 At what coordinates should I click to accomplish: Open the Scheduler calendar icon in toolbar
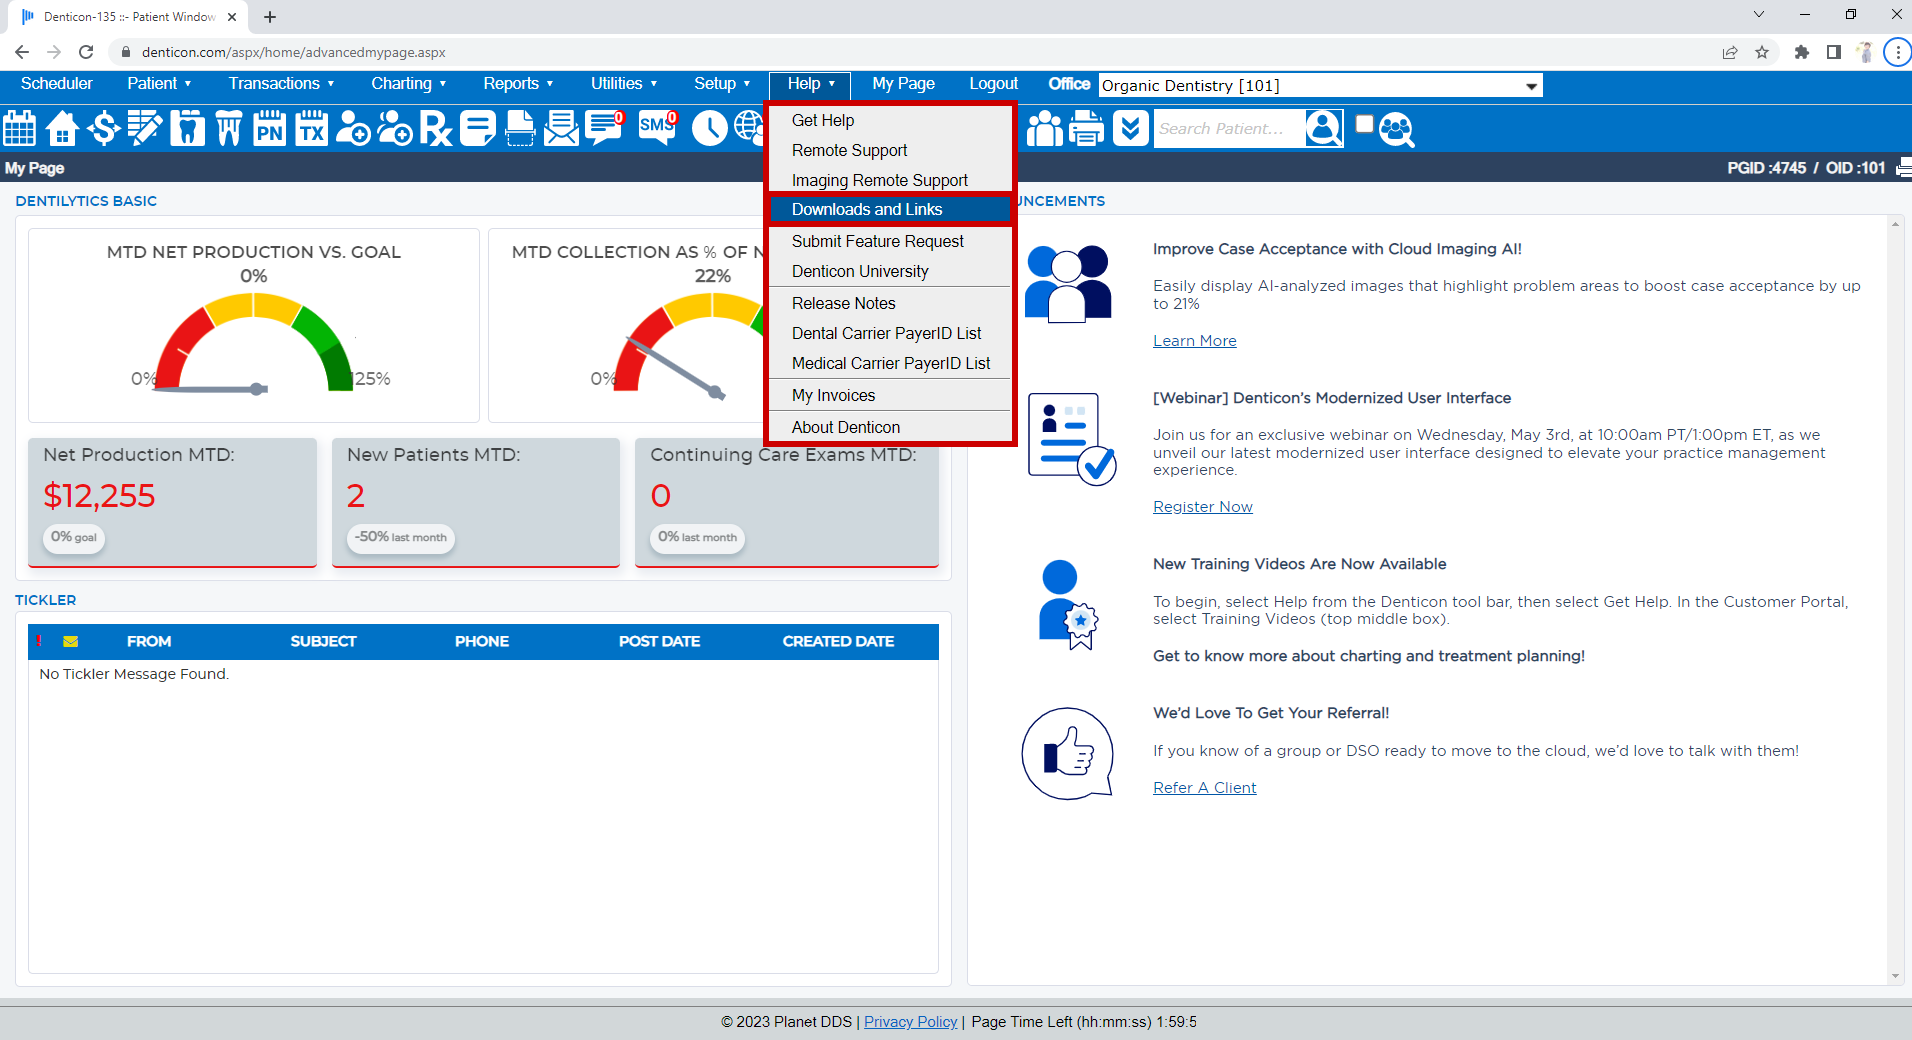tap(20, 128)
